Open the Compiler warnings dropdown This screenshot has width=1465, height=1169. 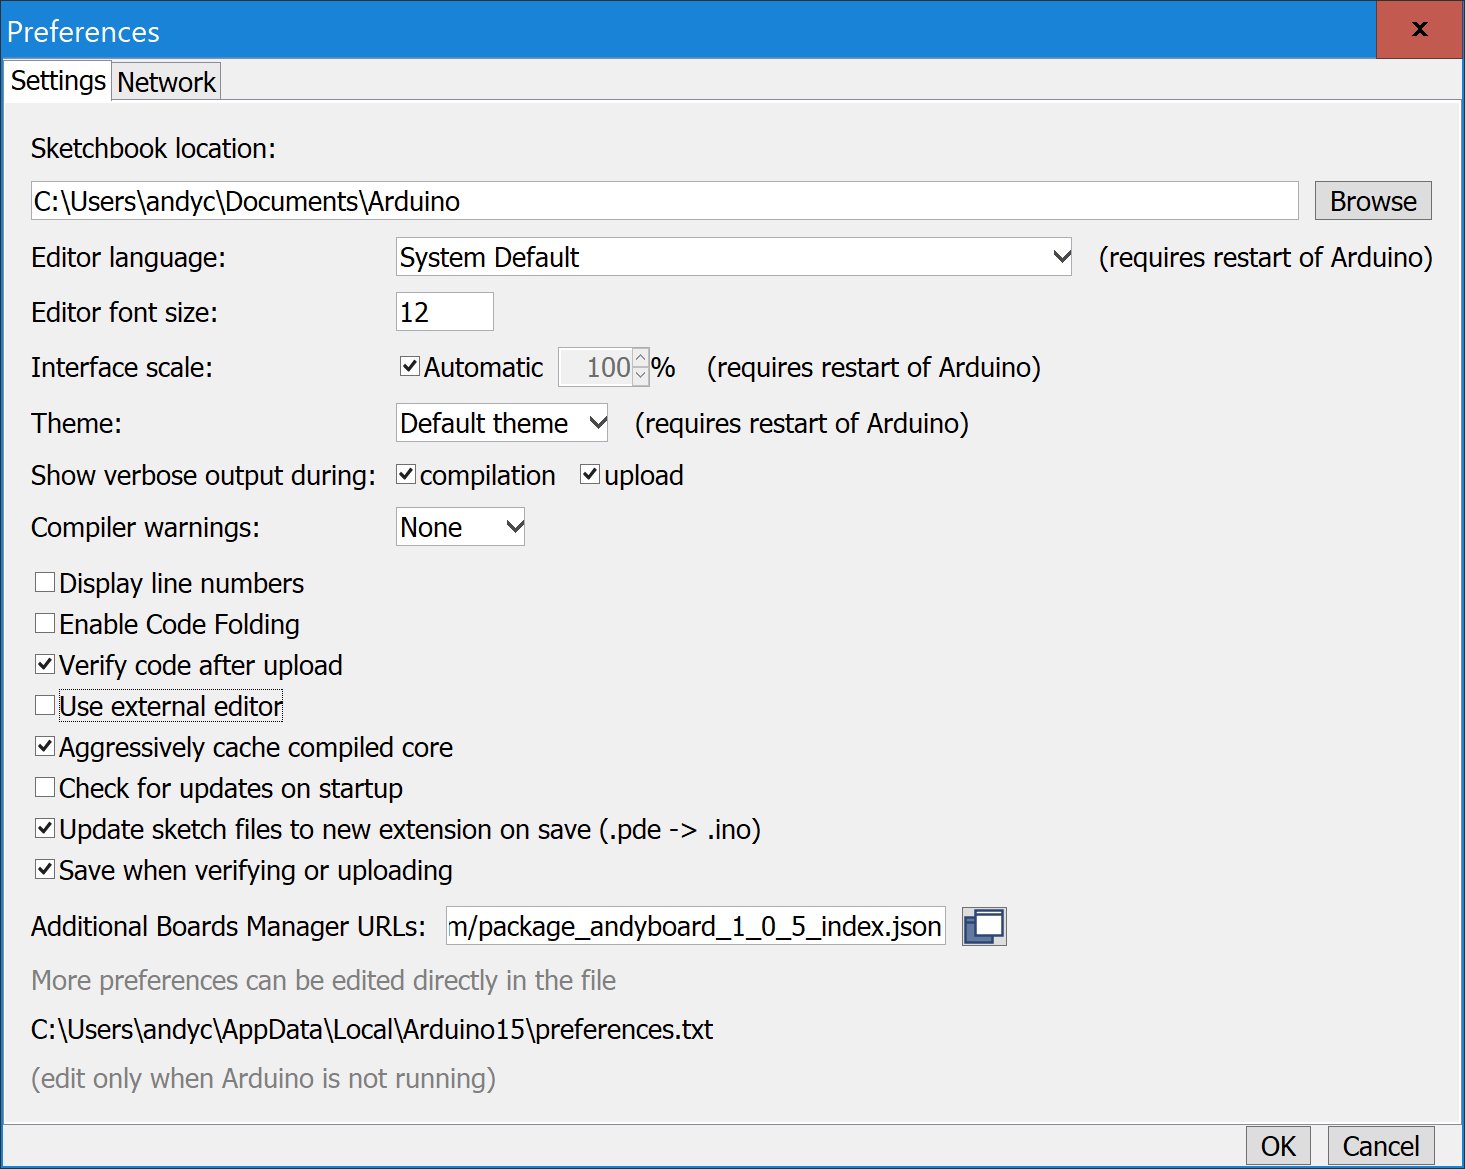[460, 527]
